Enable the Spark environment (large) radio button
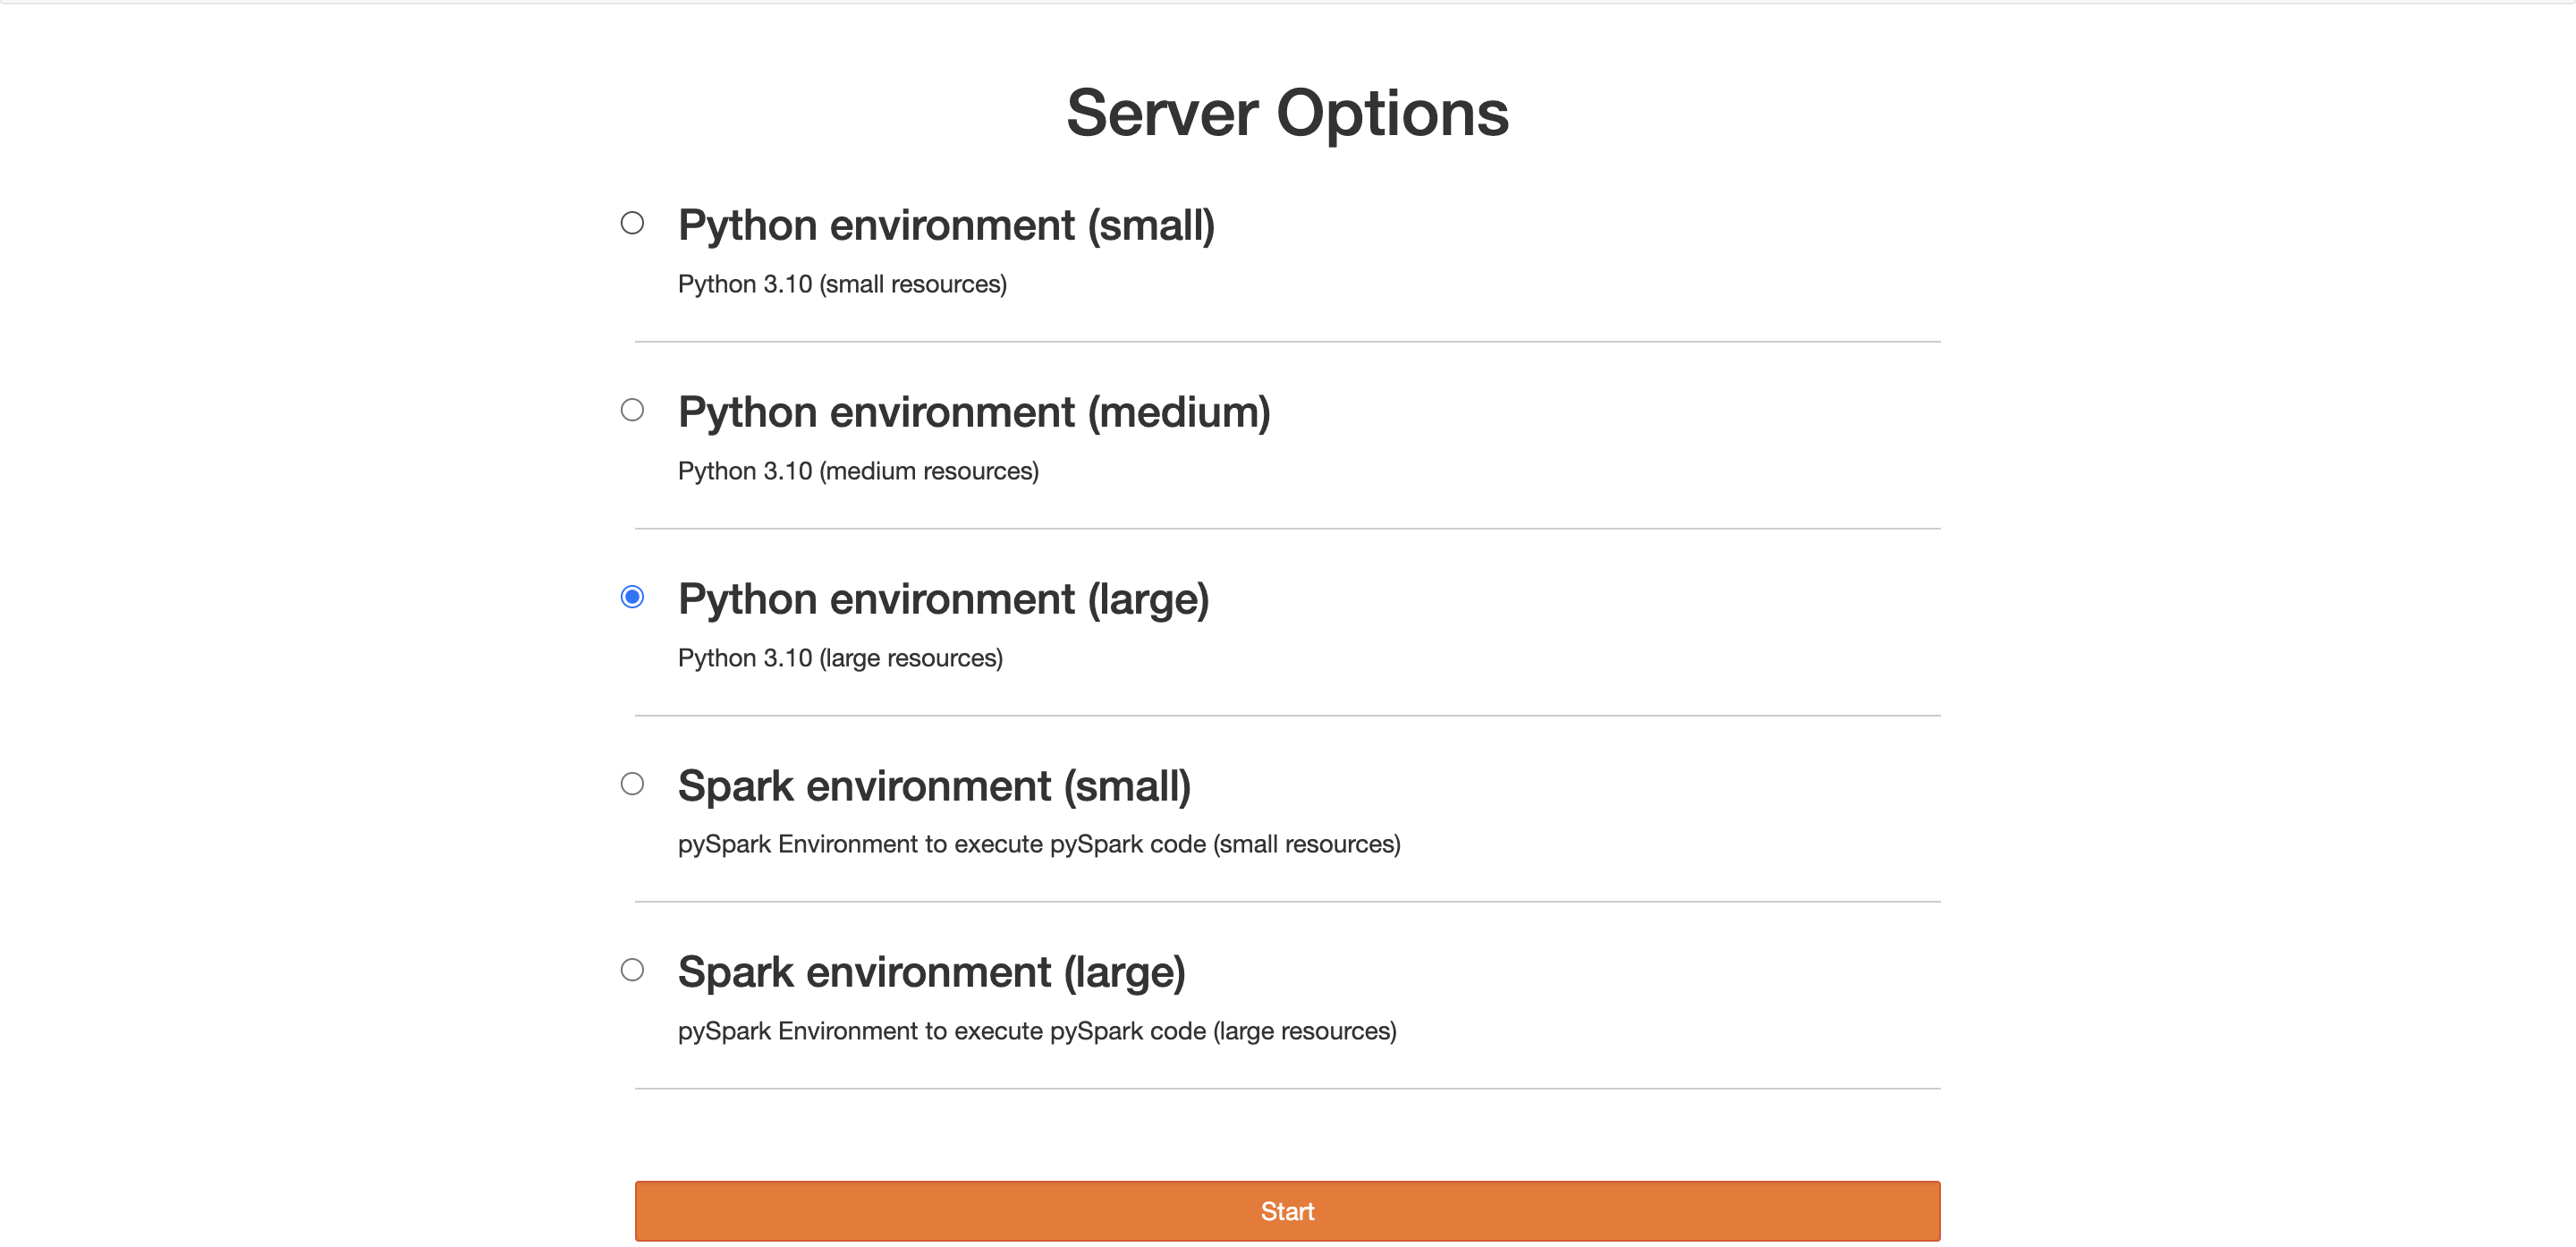 click(x=632, y=969)
